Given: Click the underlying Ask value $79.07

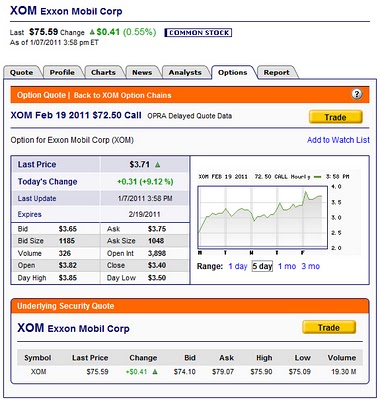Looking at the screenshot, I should (223, 372).
